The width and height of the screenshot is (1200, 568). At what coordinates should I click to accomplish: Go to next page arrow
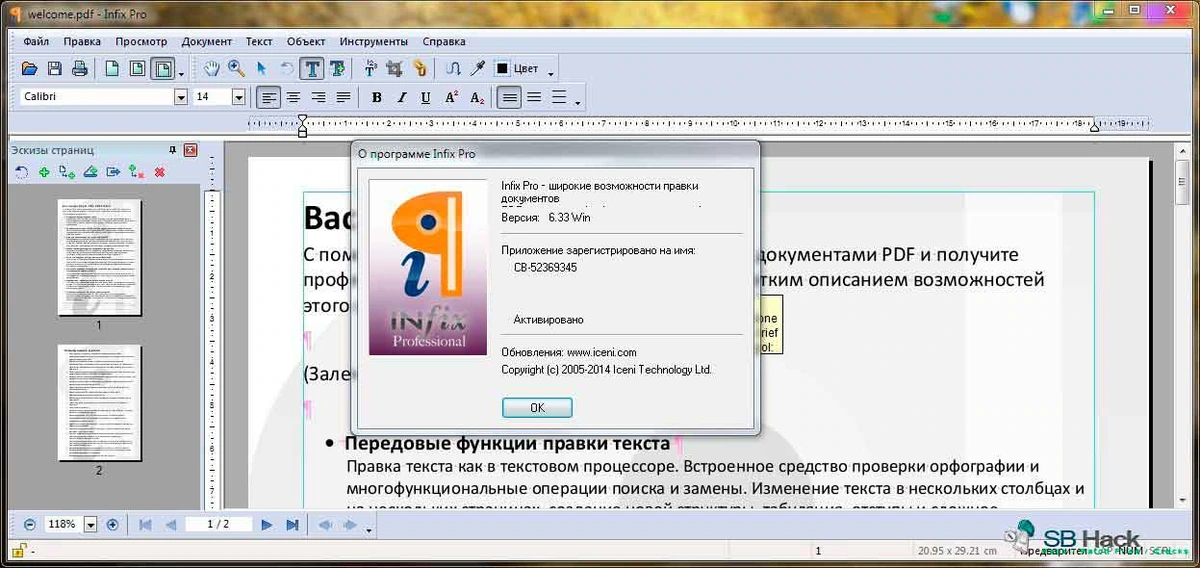pyautogui.click(x=267, y=524)
